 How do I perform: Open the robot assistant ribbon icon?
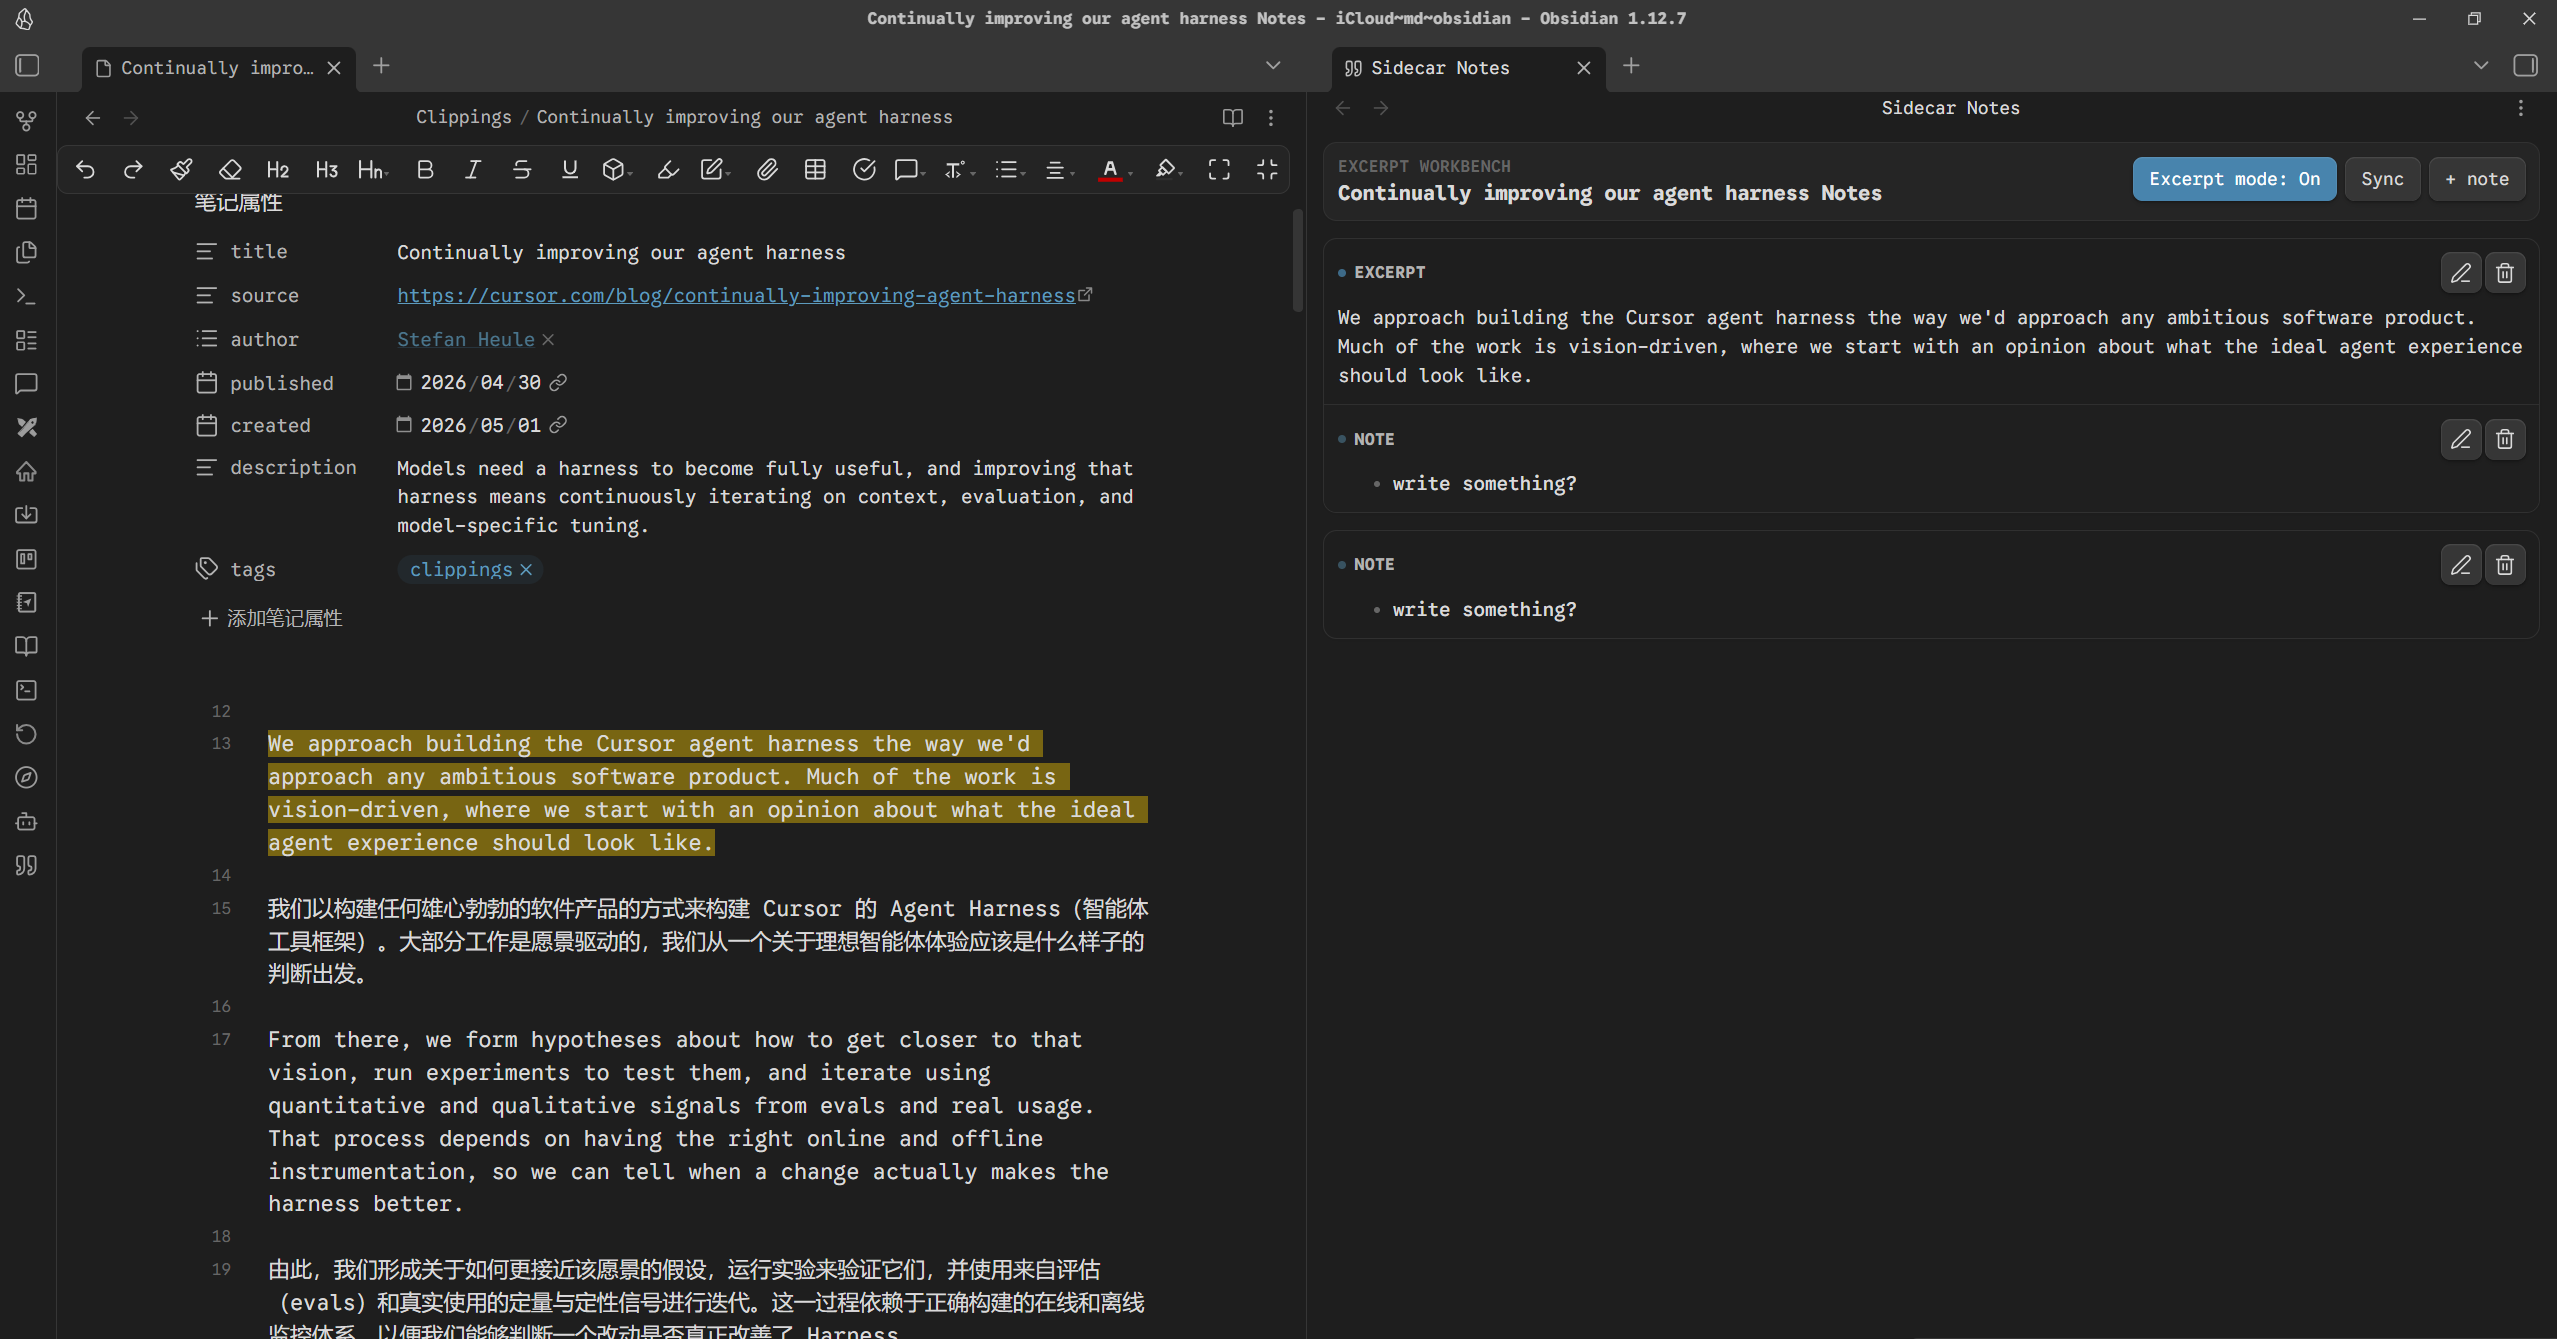click(x=27, y=821)
